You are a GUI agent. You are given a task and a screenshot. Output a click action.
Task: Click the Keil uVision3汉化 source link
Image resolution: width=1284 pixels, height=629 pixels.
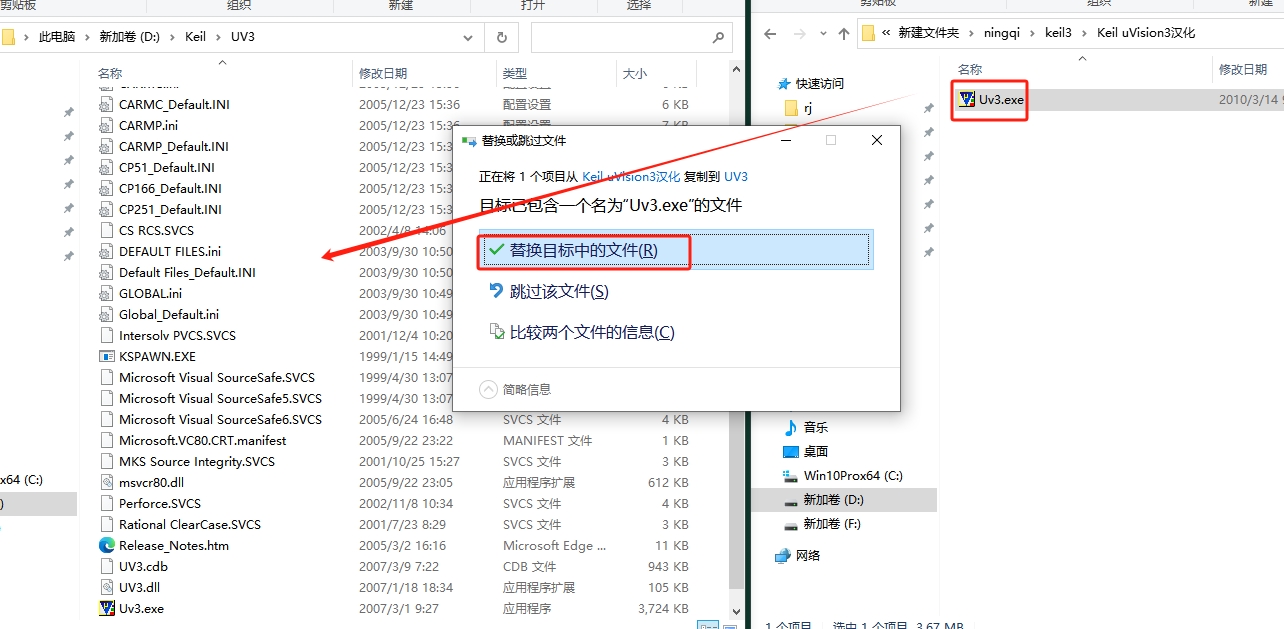(x=631, y=176)
